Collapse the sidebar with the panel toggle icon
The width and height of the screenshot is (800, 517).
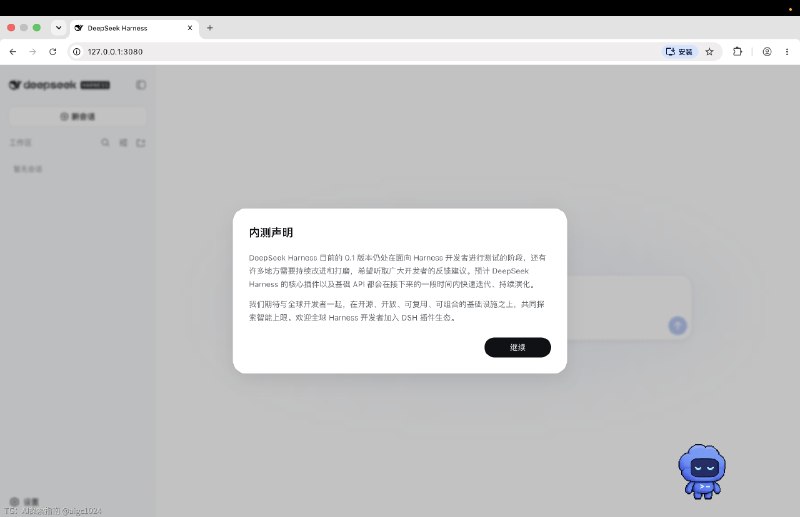[141, 85]
